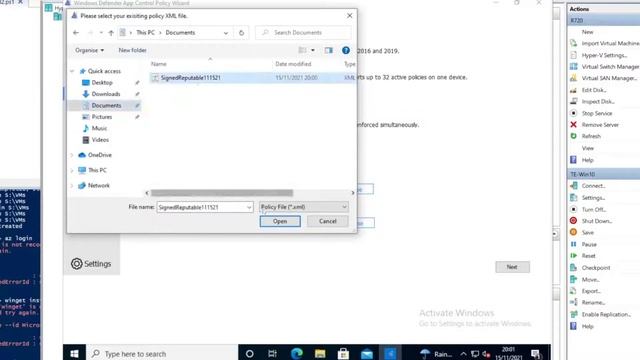Open Microsoft Edge on VM taskbar
The image size is (640, 360).
[296, 353]
